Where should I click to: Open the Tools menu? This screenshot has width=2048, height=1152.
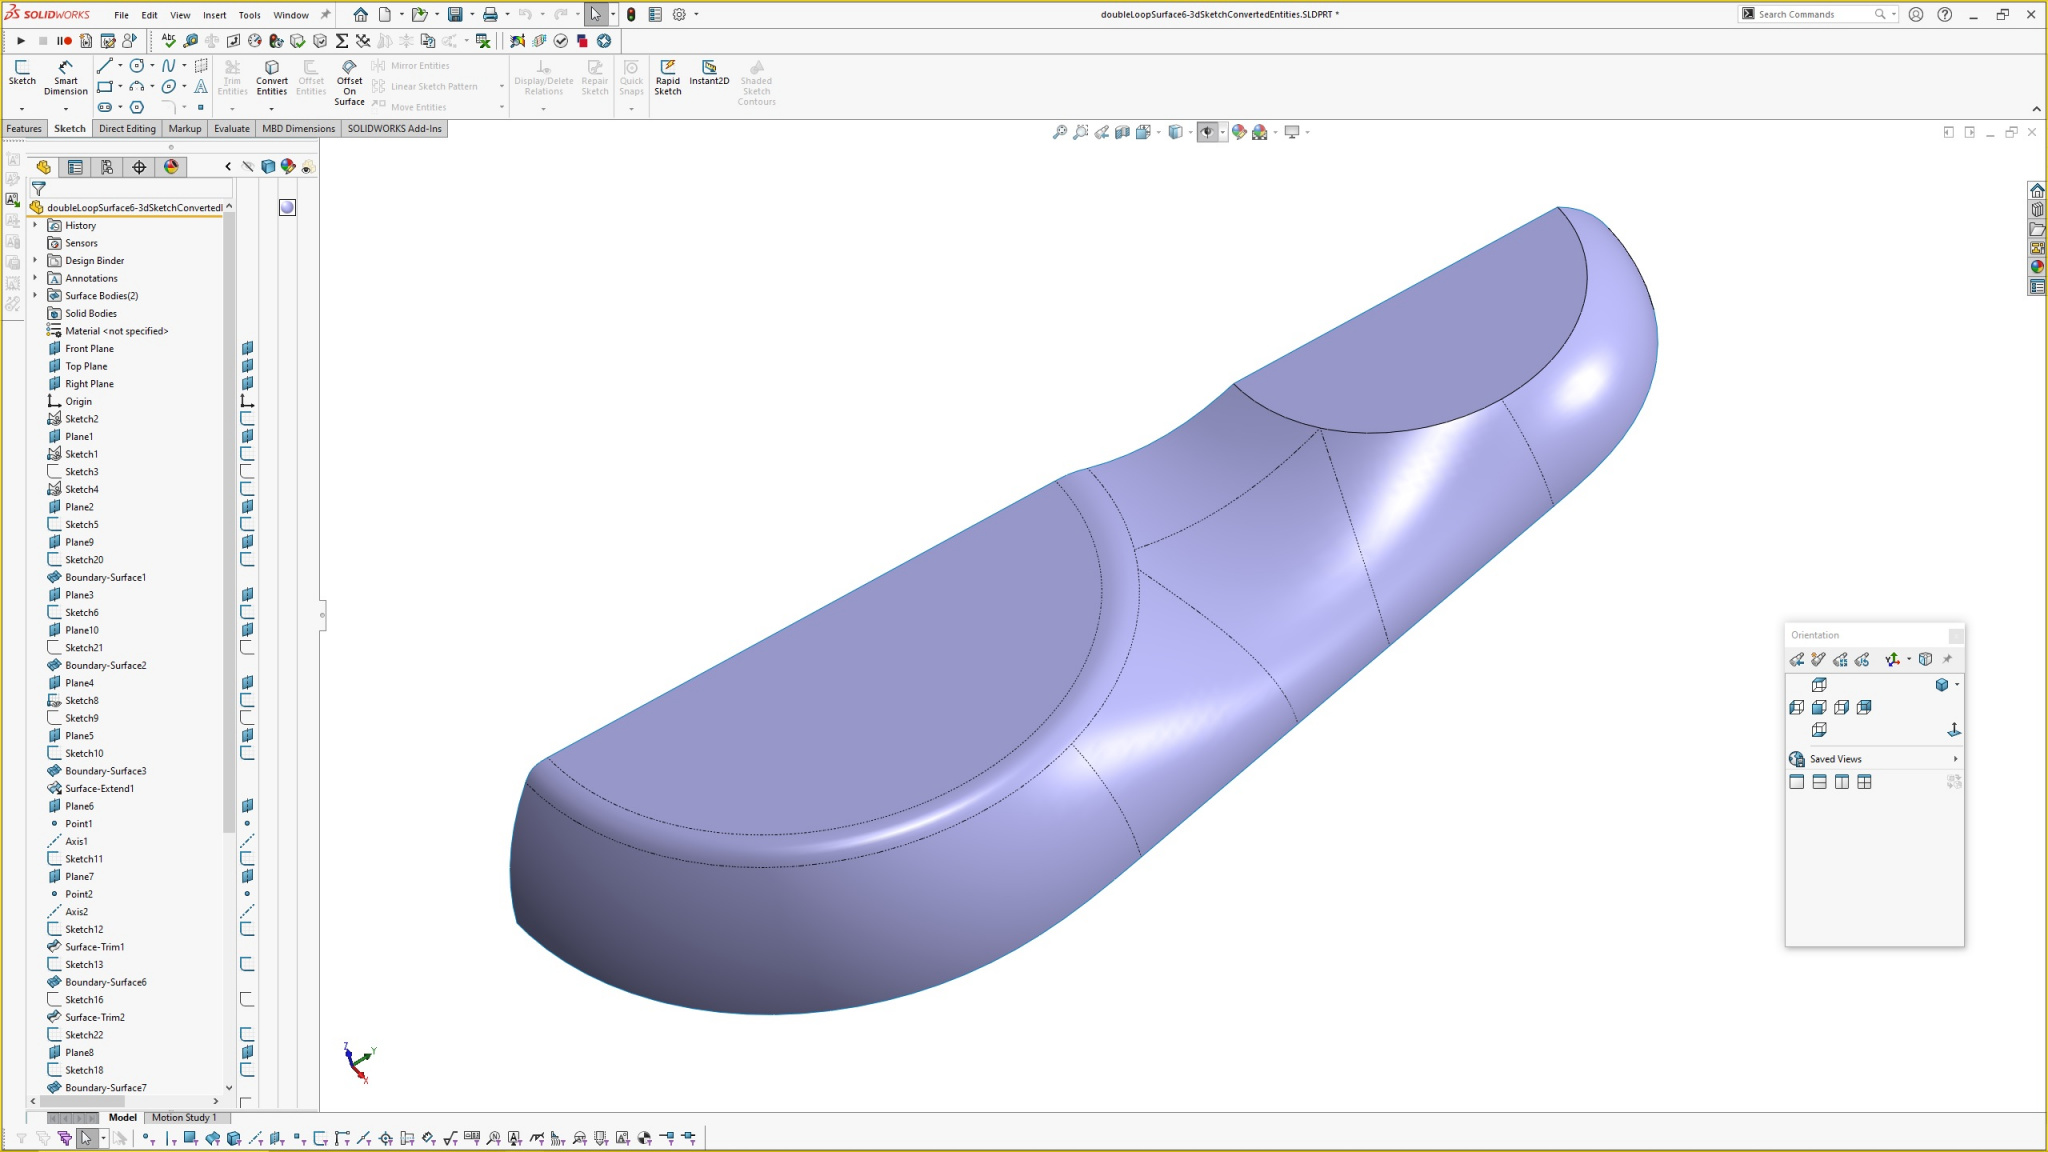pyautogui.click(x=249, y=15)
